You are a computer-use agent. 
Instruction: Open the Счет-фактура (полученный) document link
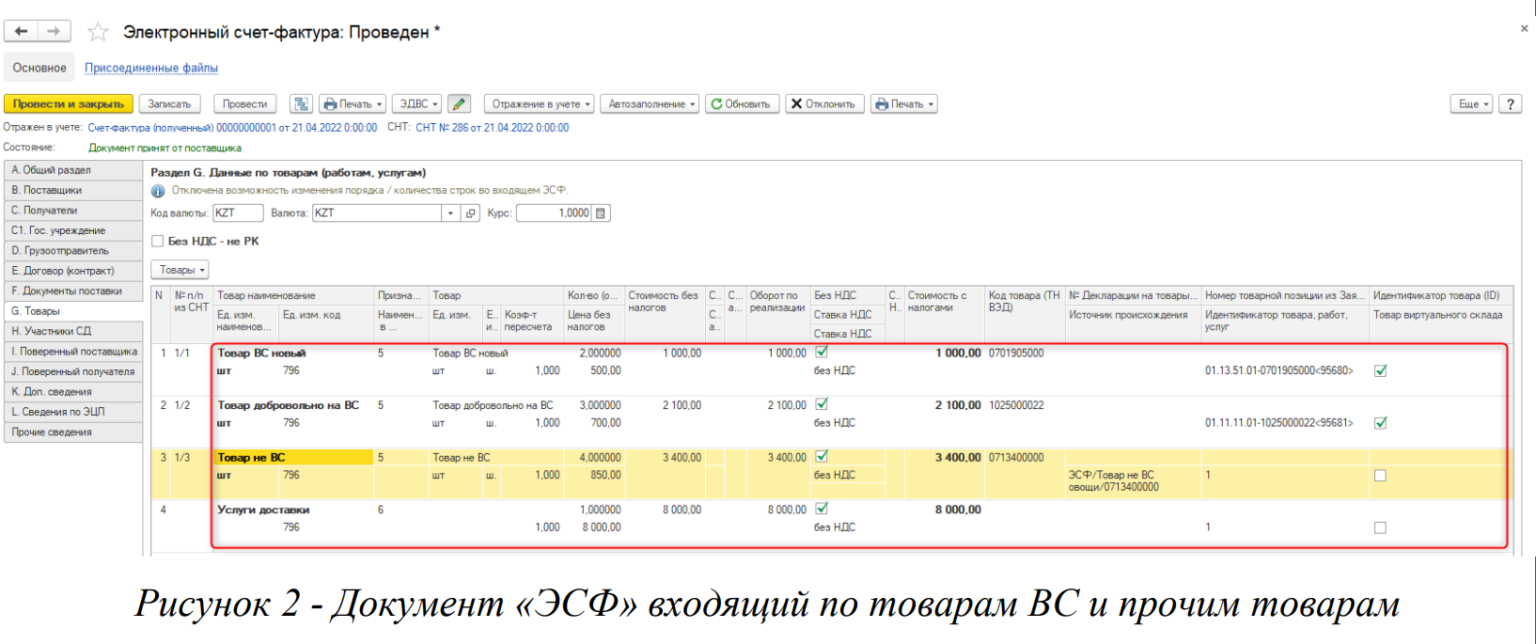click(232, 128)
